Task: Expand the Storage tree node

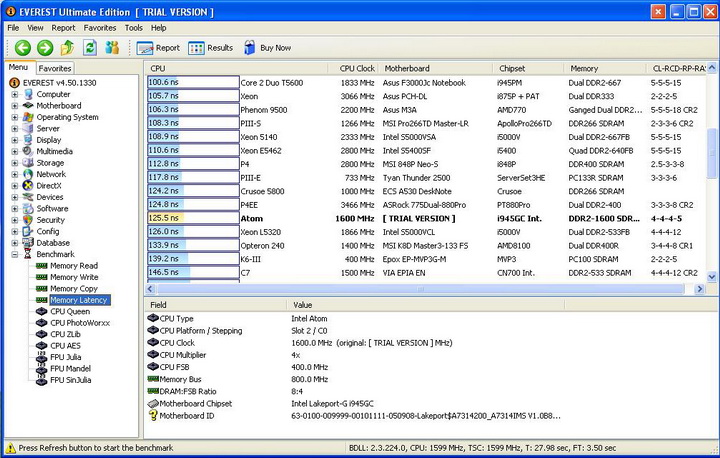Action: 15,163
